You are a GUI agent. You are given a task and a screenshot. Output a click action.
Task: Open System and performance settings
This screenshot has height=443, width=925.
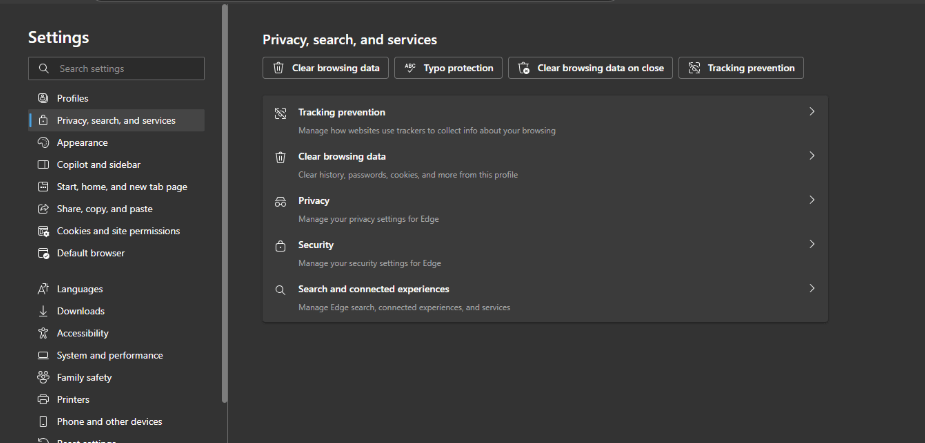(x=116, y=356)
